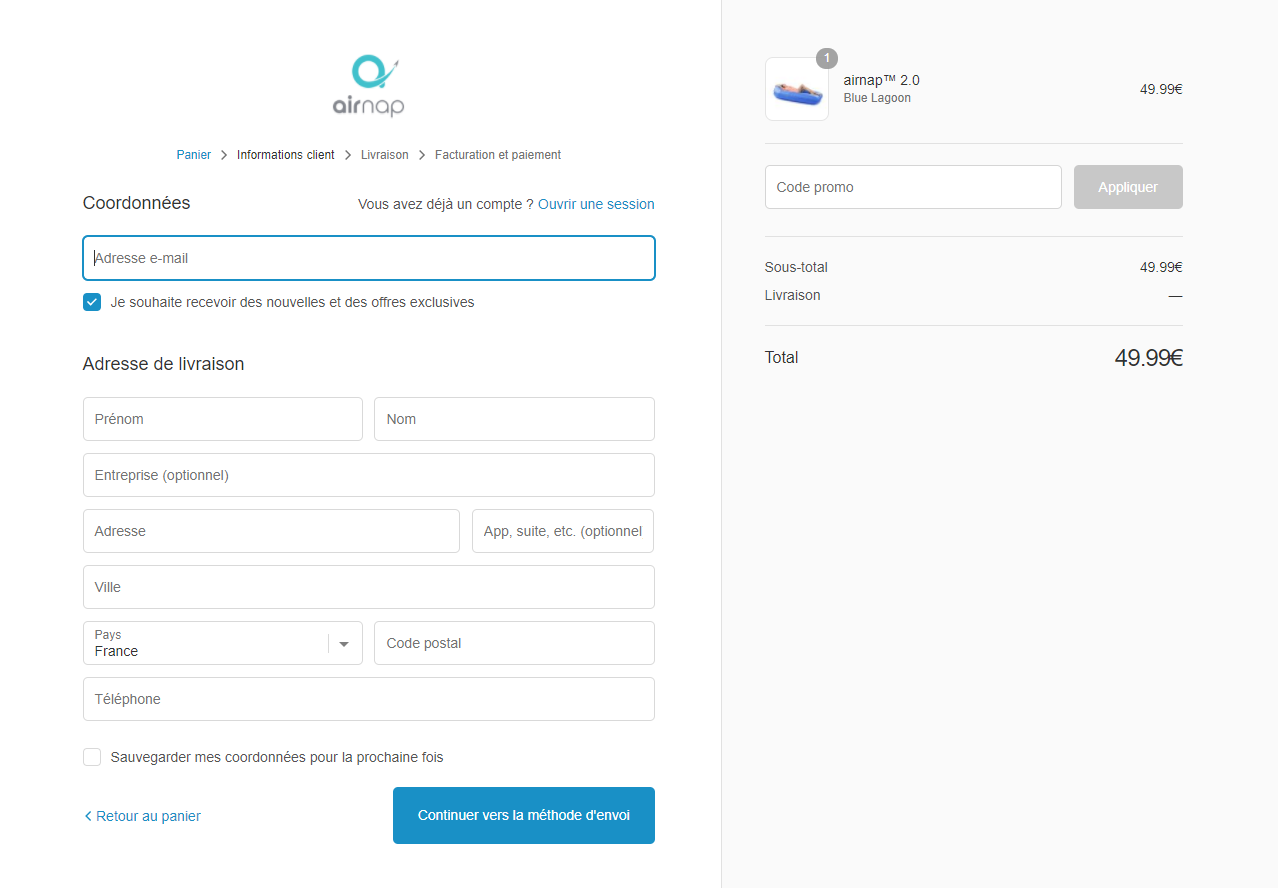
Task: Click the airnap™ 2.0 product name
Action: pyautogui.click(x=881, y=80)
